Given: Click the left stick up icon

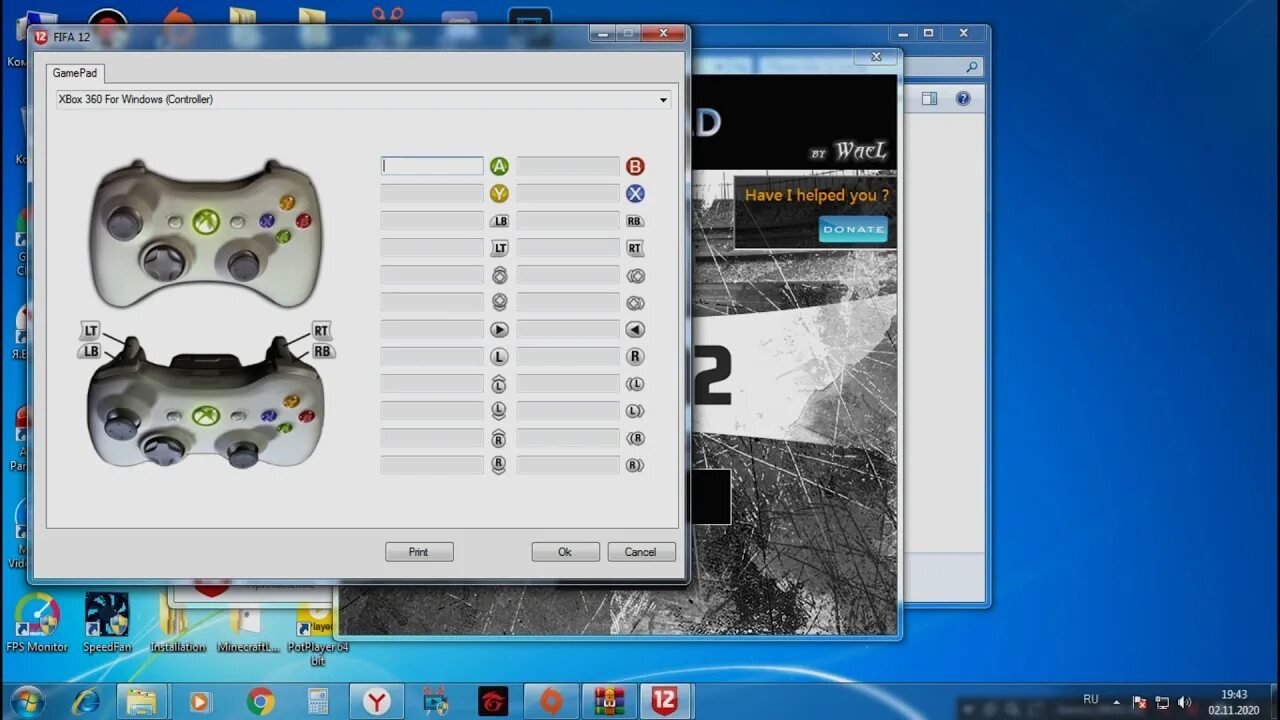Looking at the screenshot, I should (499, 384).
